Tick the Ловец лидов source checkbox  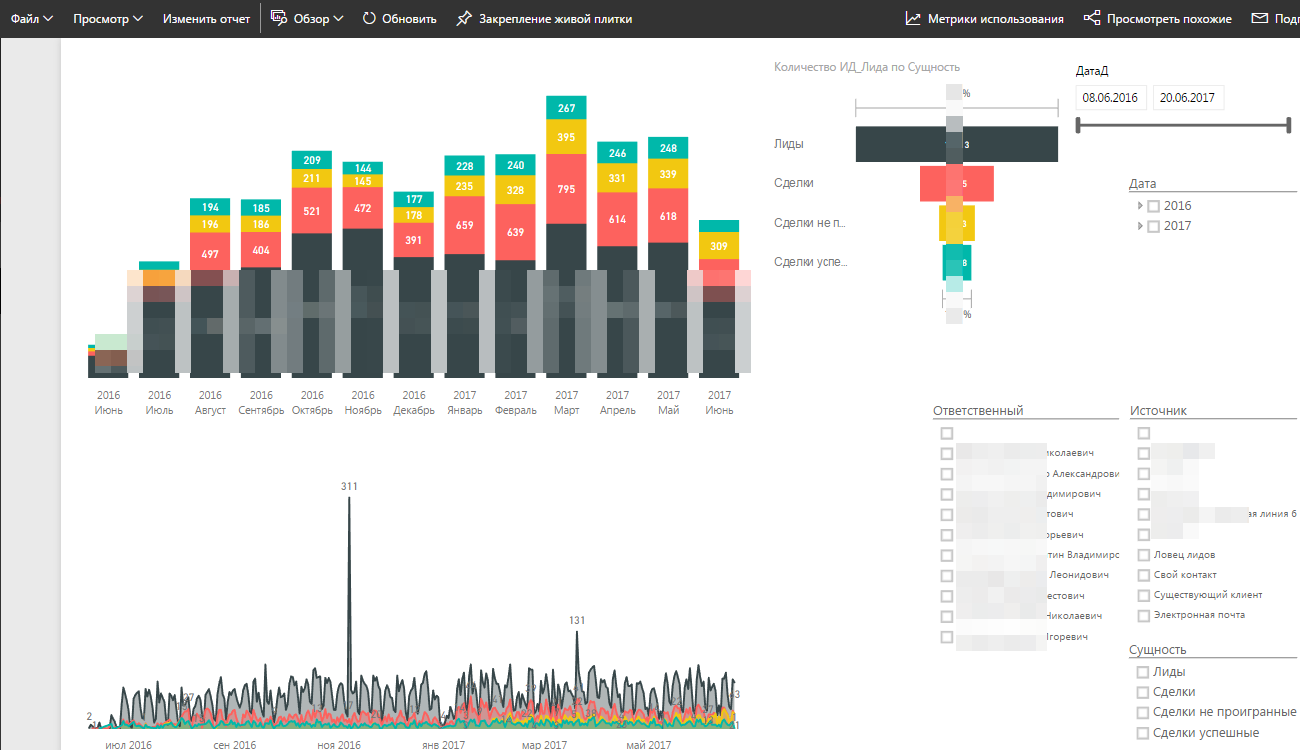coord(1144,555)
